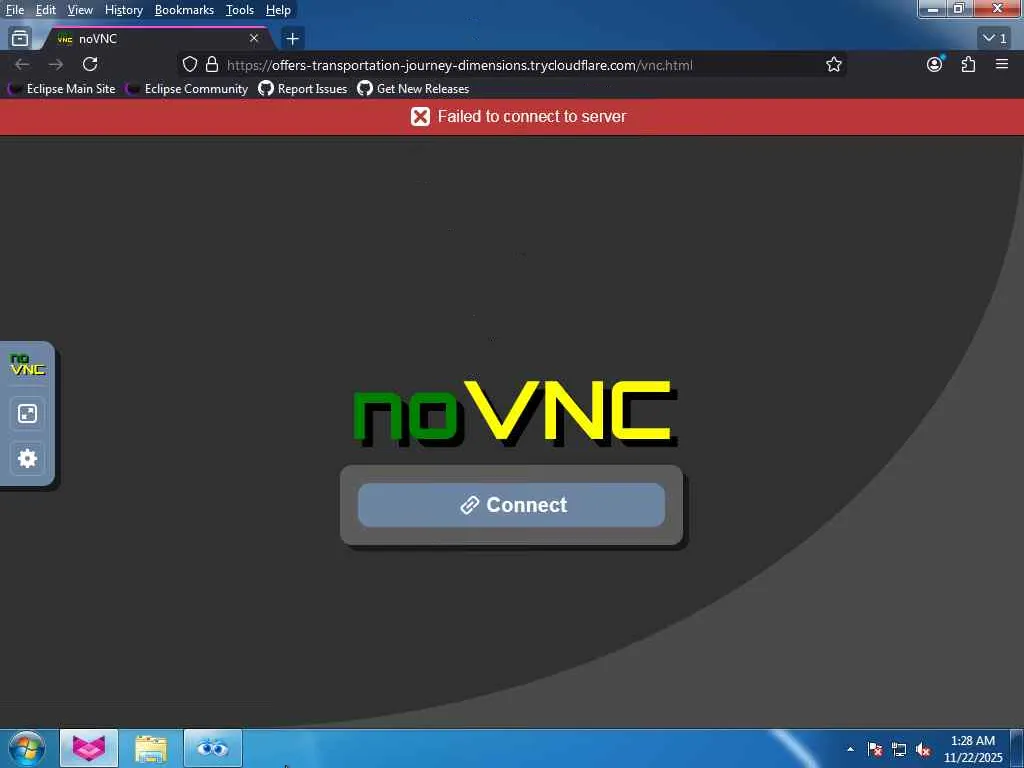Click the Connect button

[x=511, y=505]
